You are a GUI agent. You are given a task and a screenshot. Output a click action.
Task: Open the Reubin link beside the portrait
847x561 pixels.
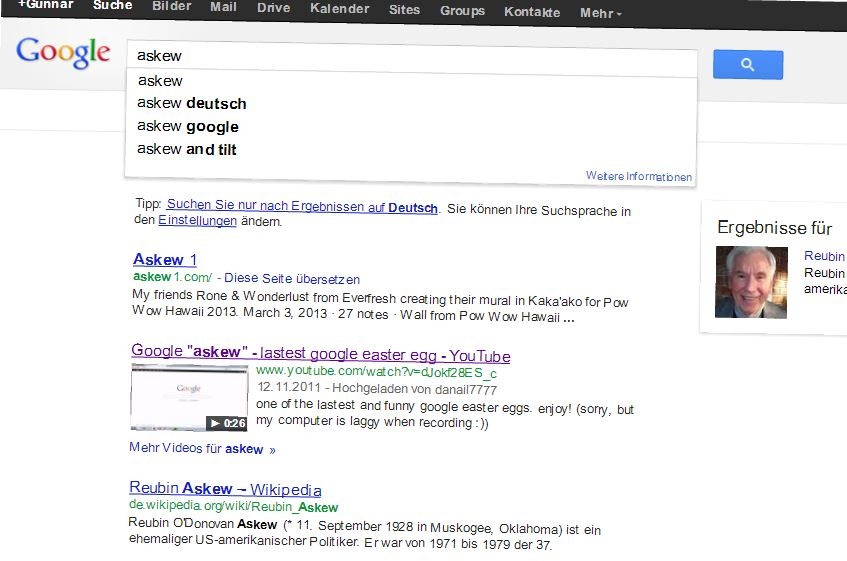click(824, 256)
